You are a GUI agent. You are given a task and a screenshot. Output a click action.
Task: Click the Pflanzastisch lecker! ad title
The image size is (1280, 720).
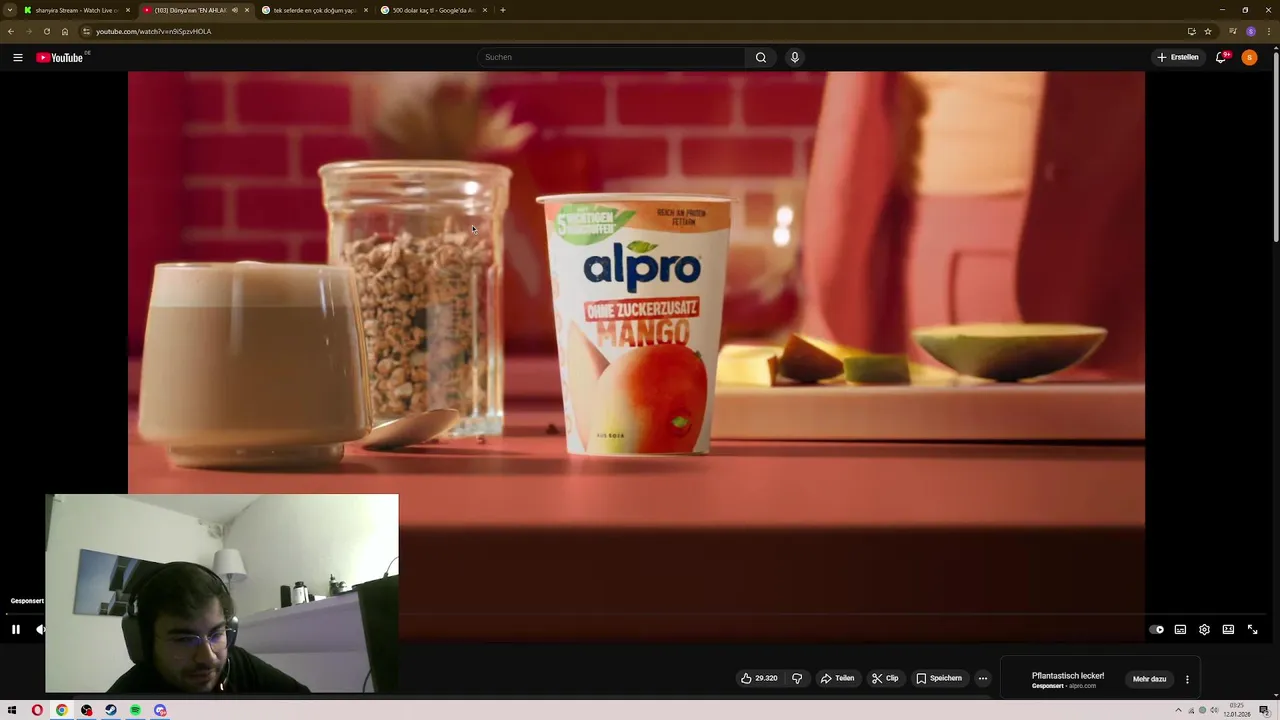(1068, 675)
